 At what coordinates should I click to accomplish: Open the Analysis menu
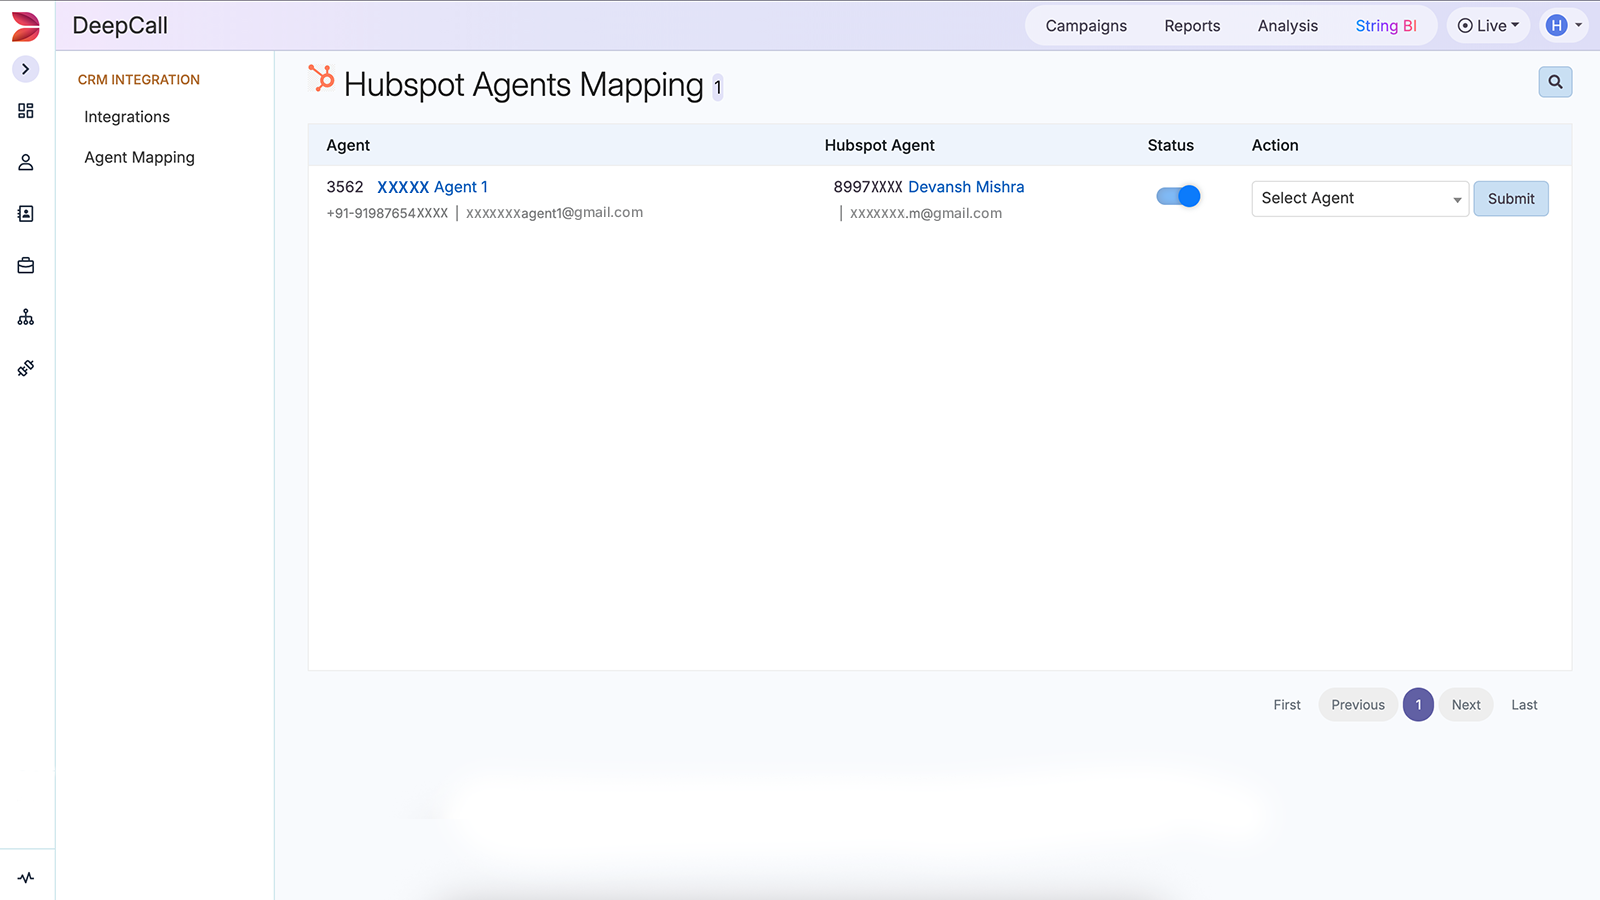click(1288, 26)
